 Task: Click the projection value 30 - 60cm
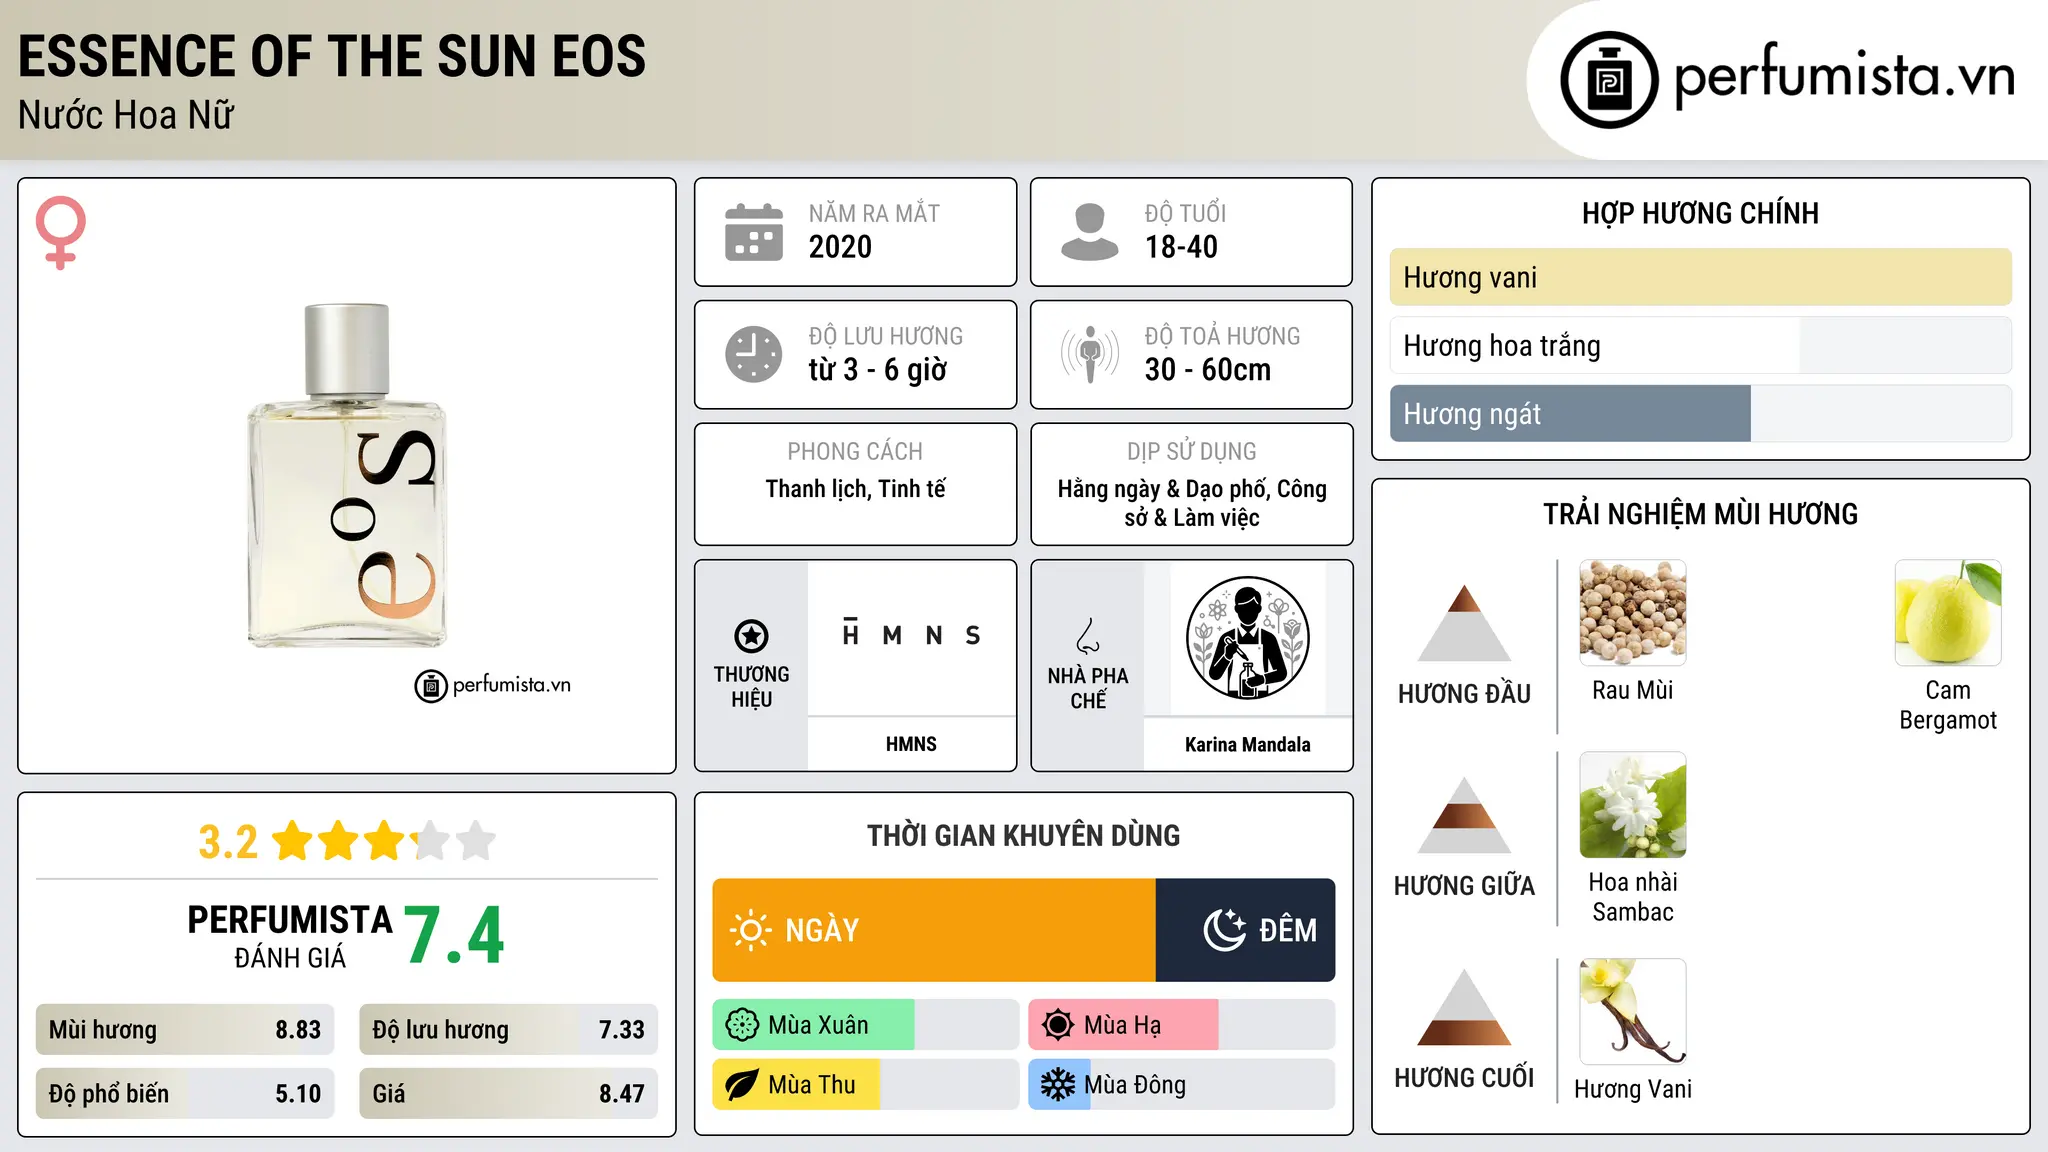pos(1208,370)
